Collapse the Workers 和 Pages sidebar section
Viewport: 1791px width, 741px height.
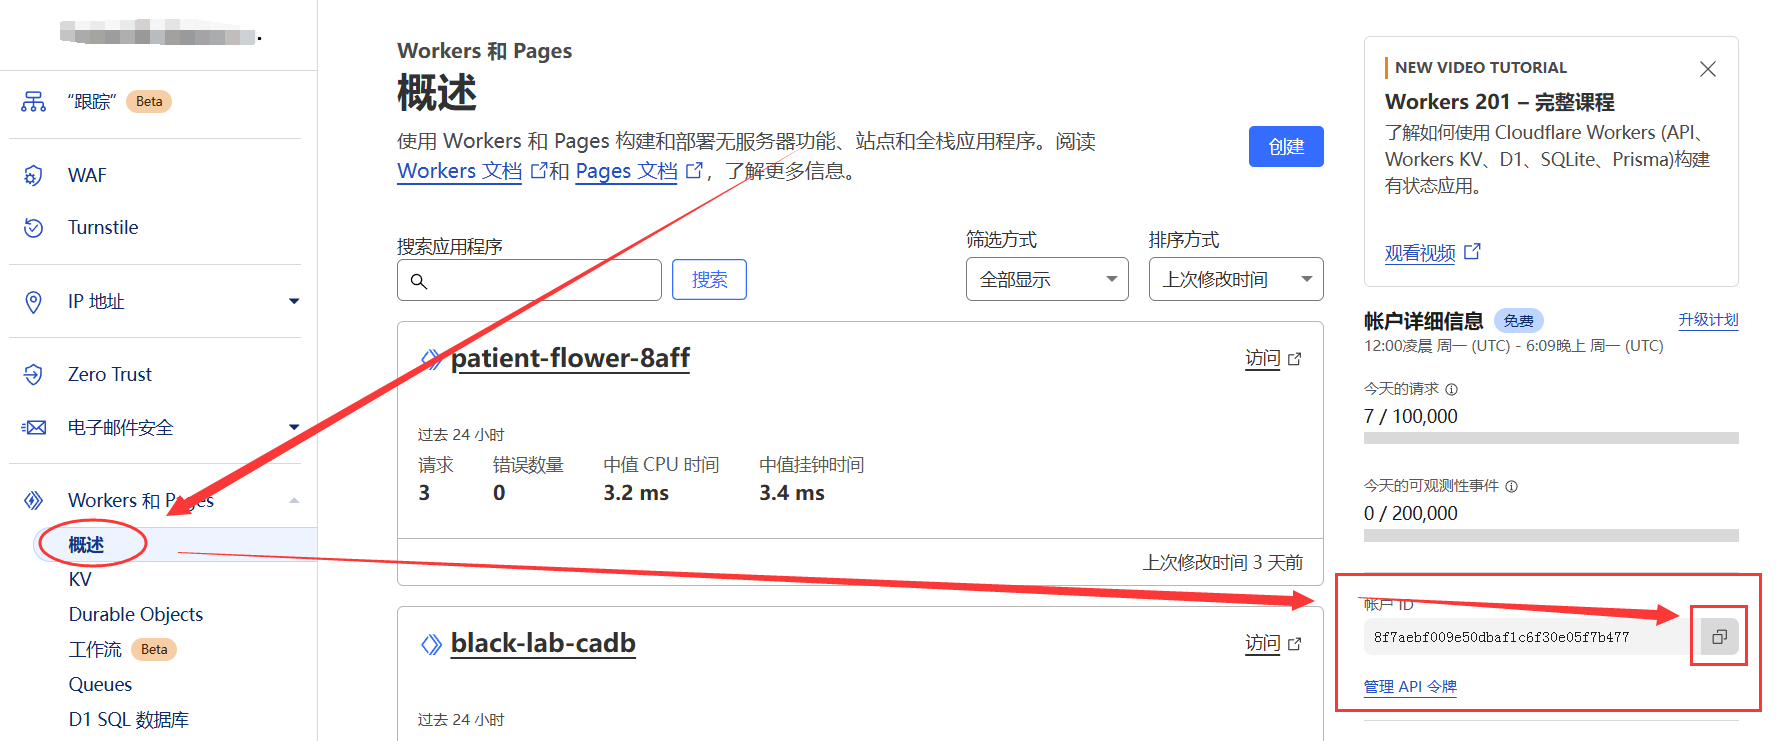click(x=293, y=500)
